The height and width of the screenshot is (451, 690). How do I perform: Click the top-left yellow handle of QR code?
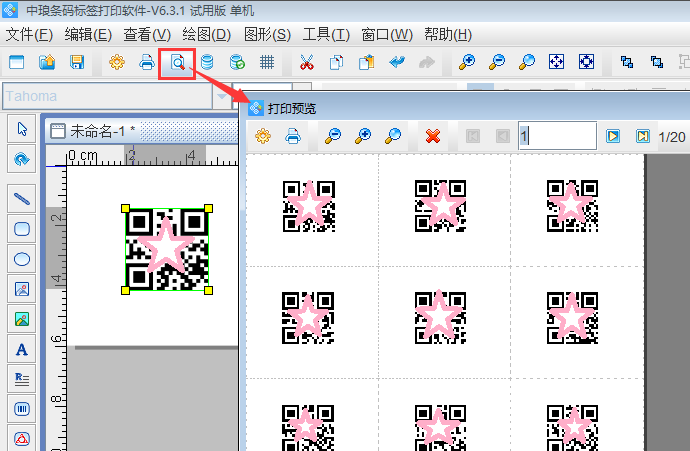click(x=125, y=209)
